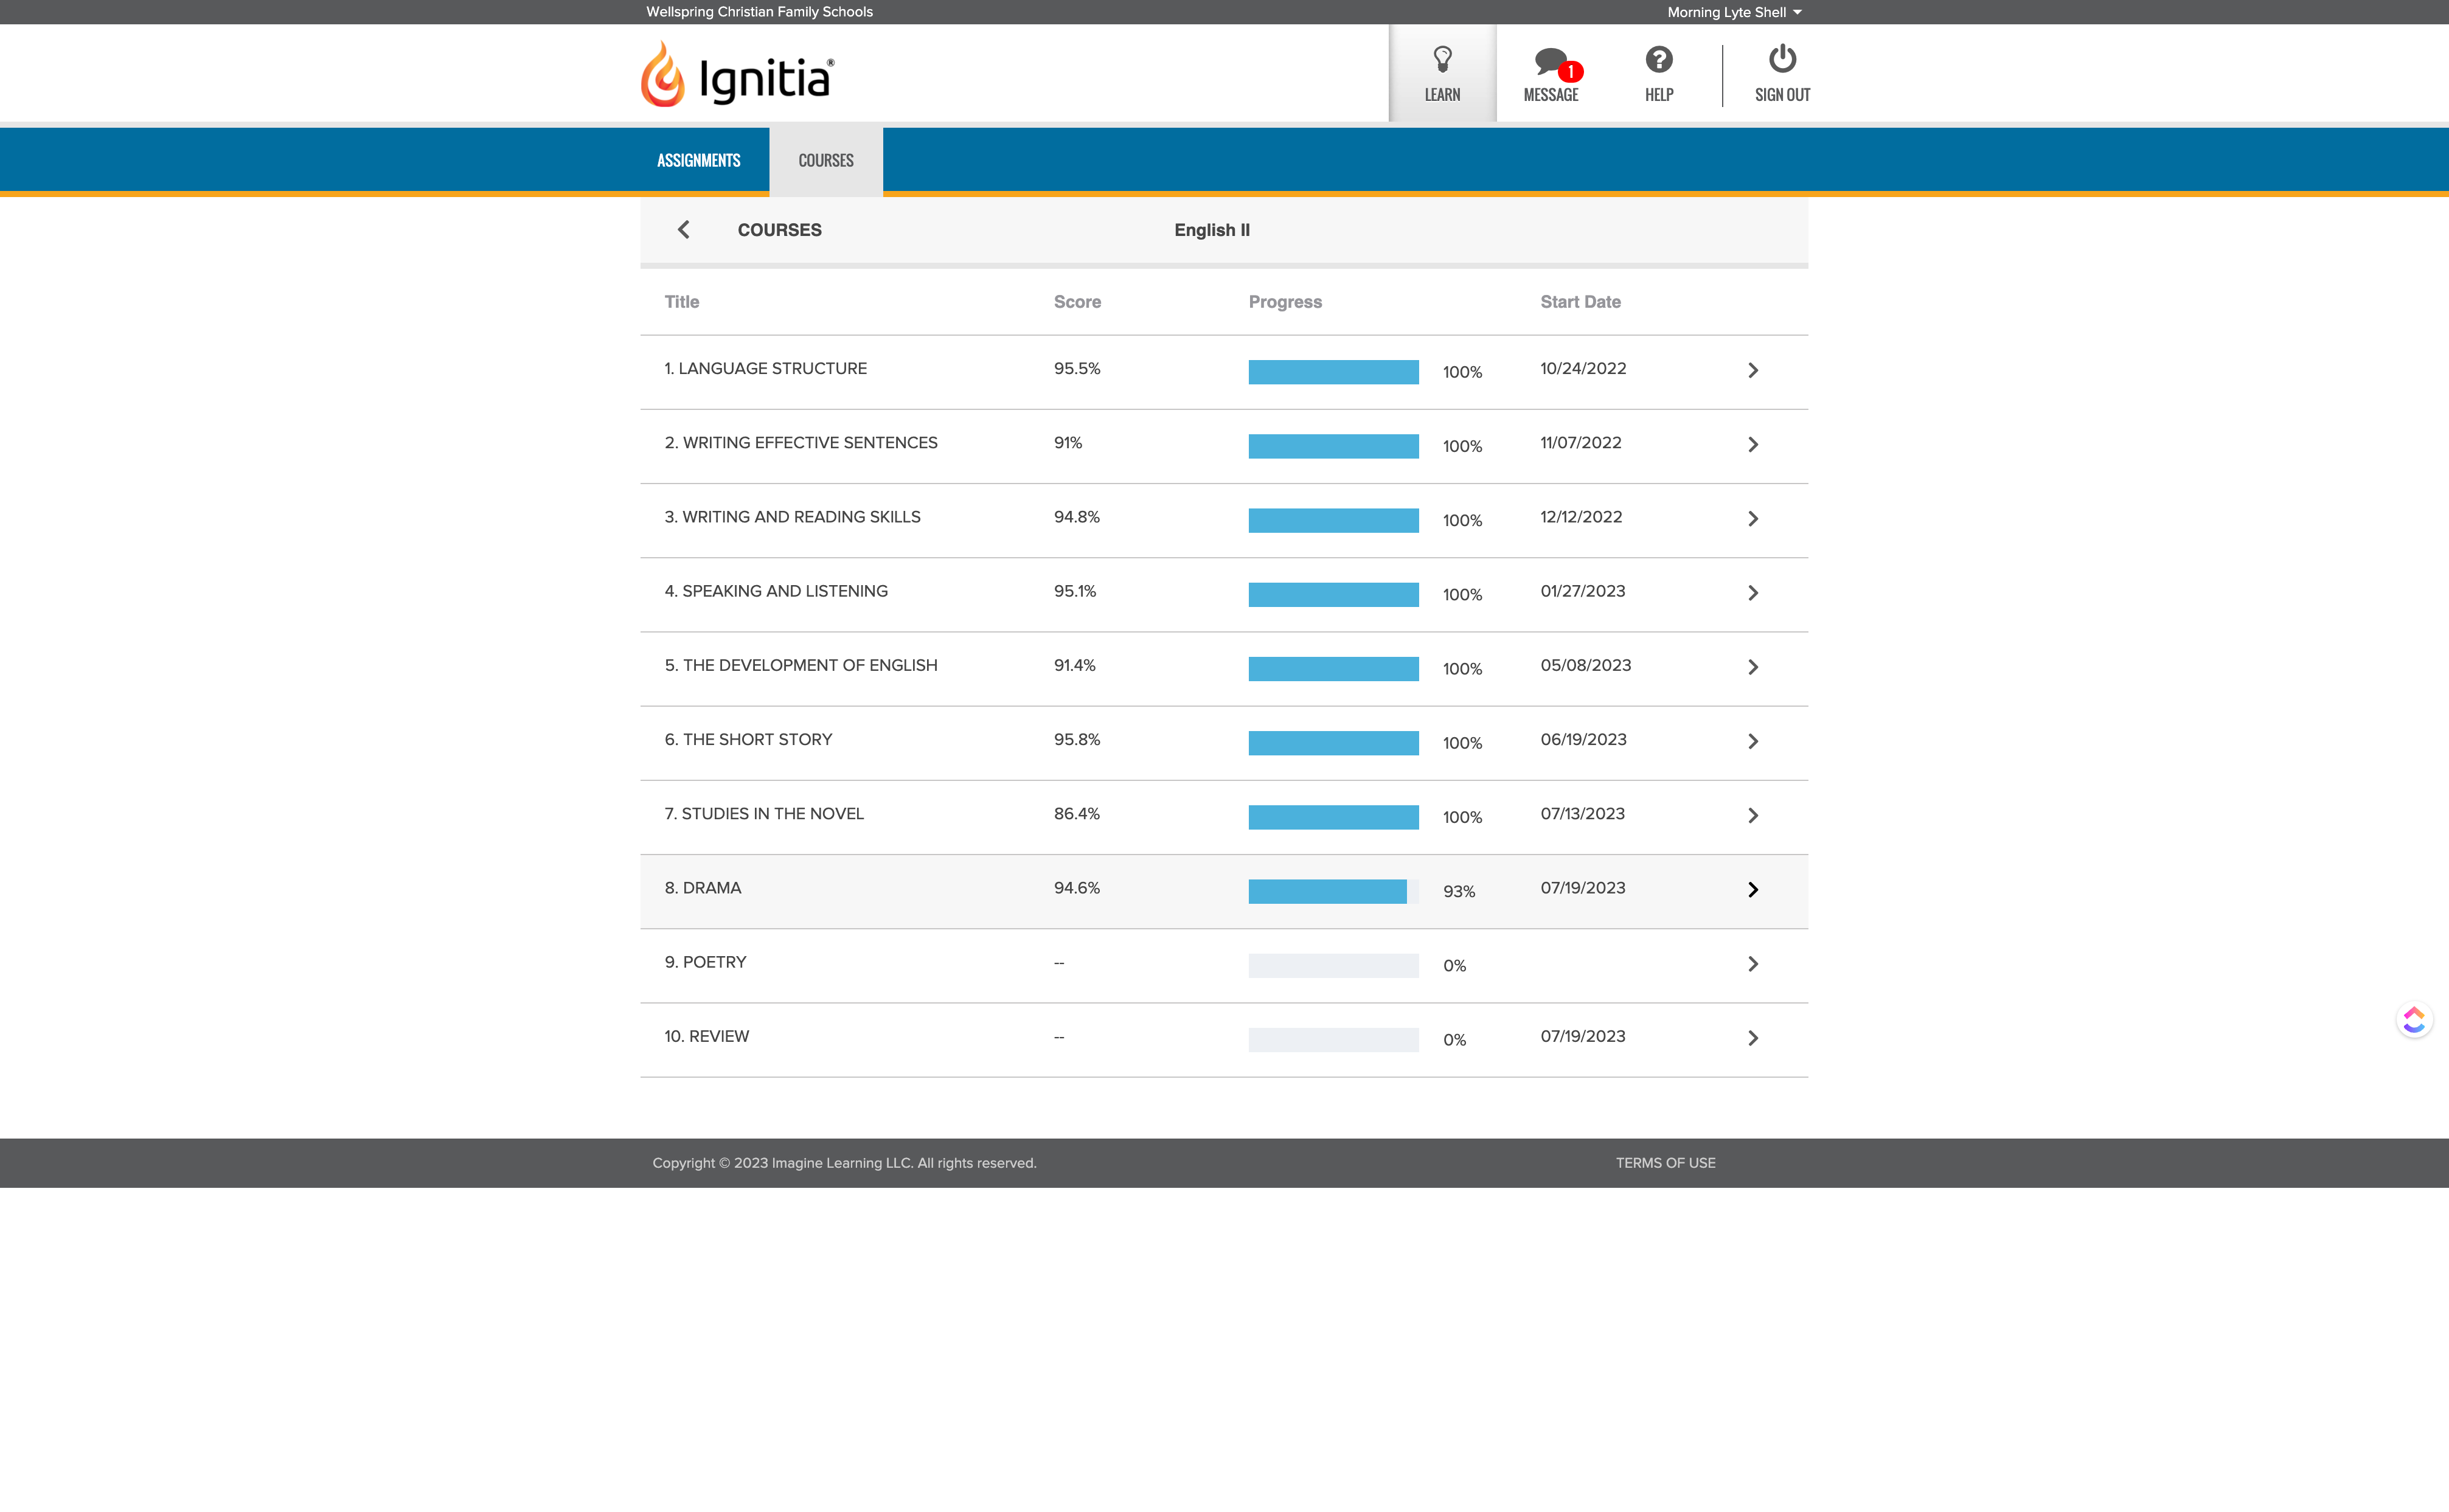Click the Start Date column header
2449x1512 pixels.
pyautogui.click(x=1580, y=302)
